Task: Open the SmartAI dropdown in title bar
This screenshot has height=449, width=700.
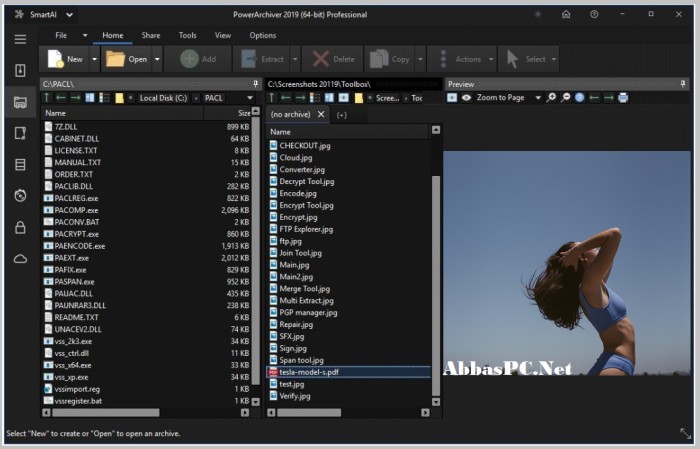Action: pyautogui.click(x=70, y=14)
